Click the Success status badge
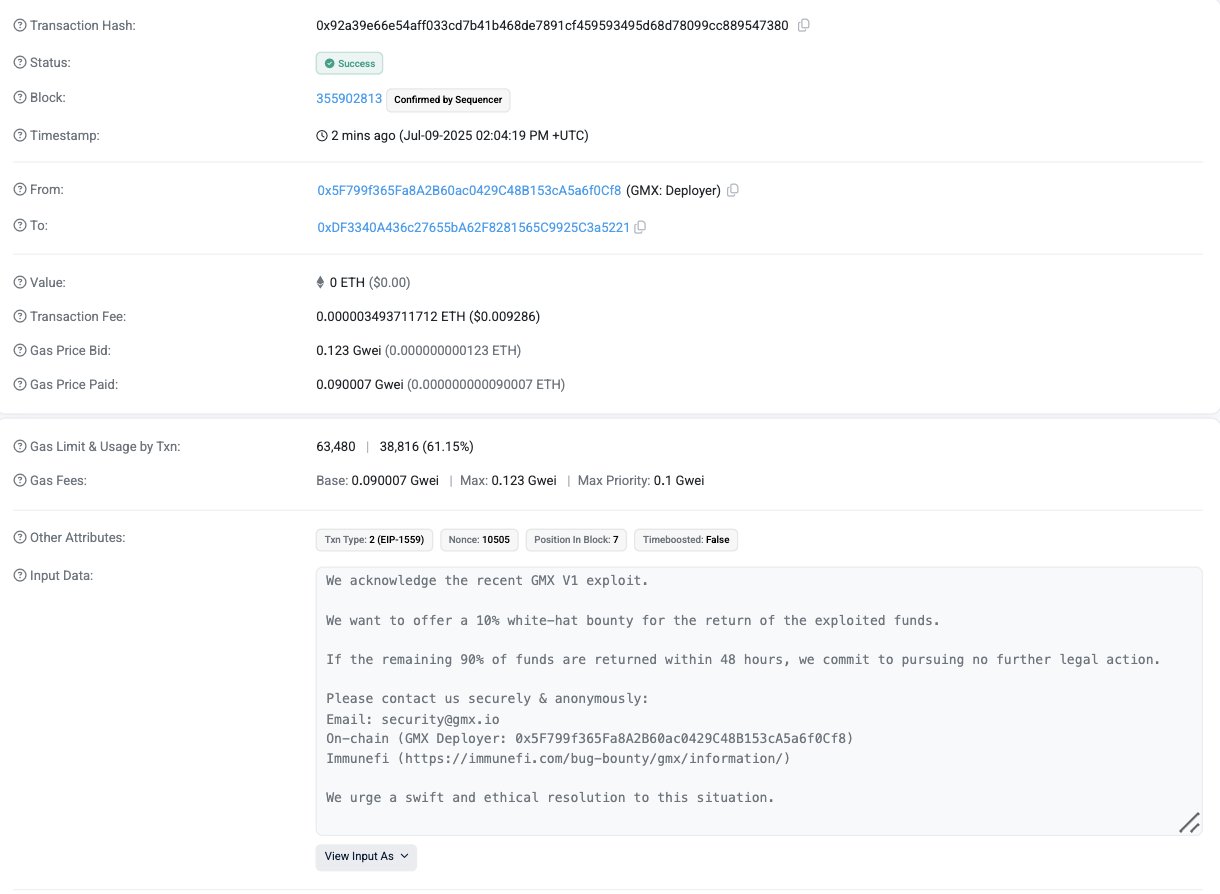 pos(350,63)
